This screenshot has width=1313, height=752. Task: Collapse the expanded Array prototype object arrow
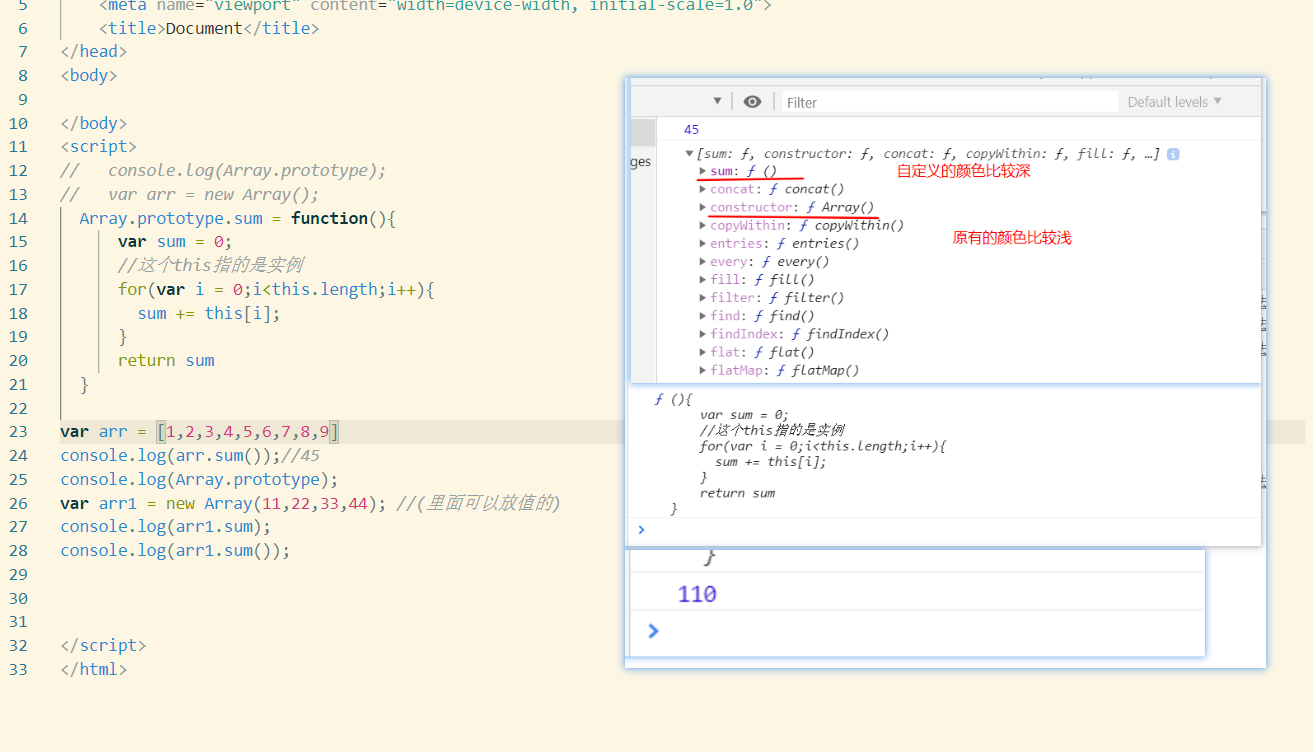(x=689, y=154)
